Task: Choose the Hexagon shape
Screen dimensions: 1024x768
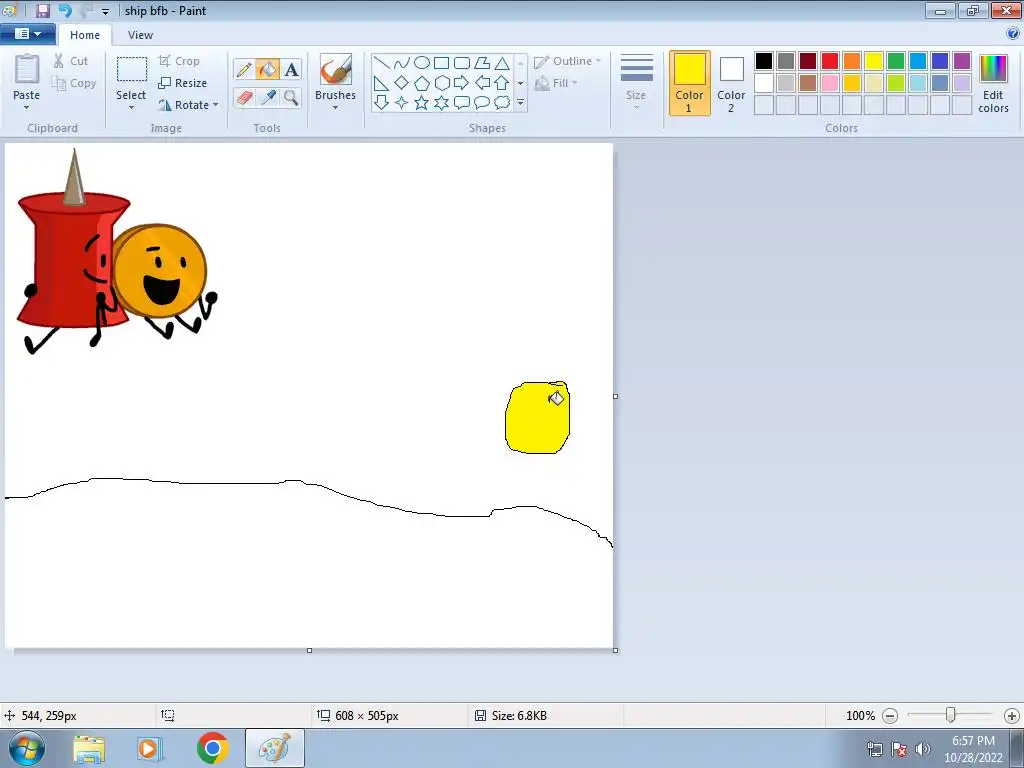Action: coord(441,83)
